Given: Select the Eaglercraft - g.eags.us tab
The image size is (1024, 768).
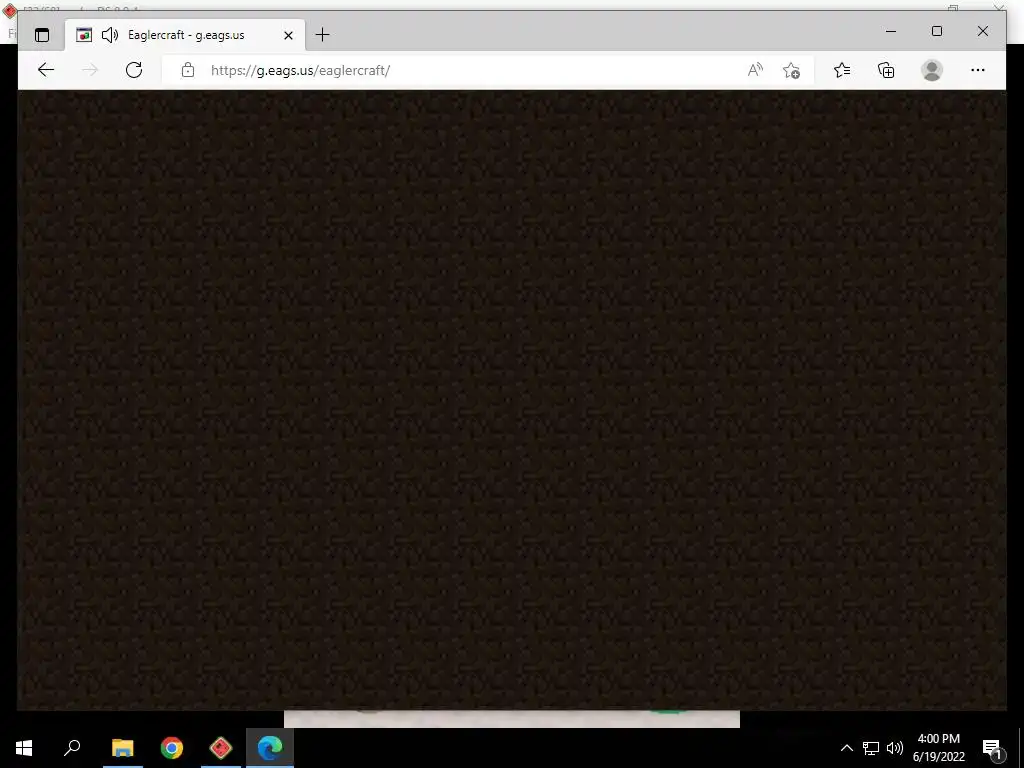Looking at the screenshot, I should click(x=185, y=35).
